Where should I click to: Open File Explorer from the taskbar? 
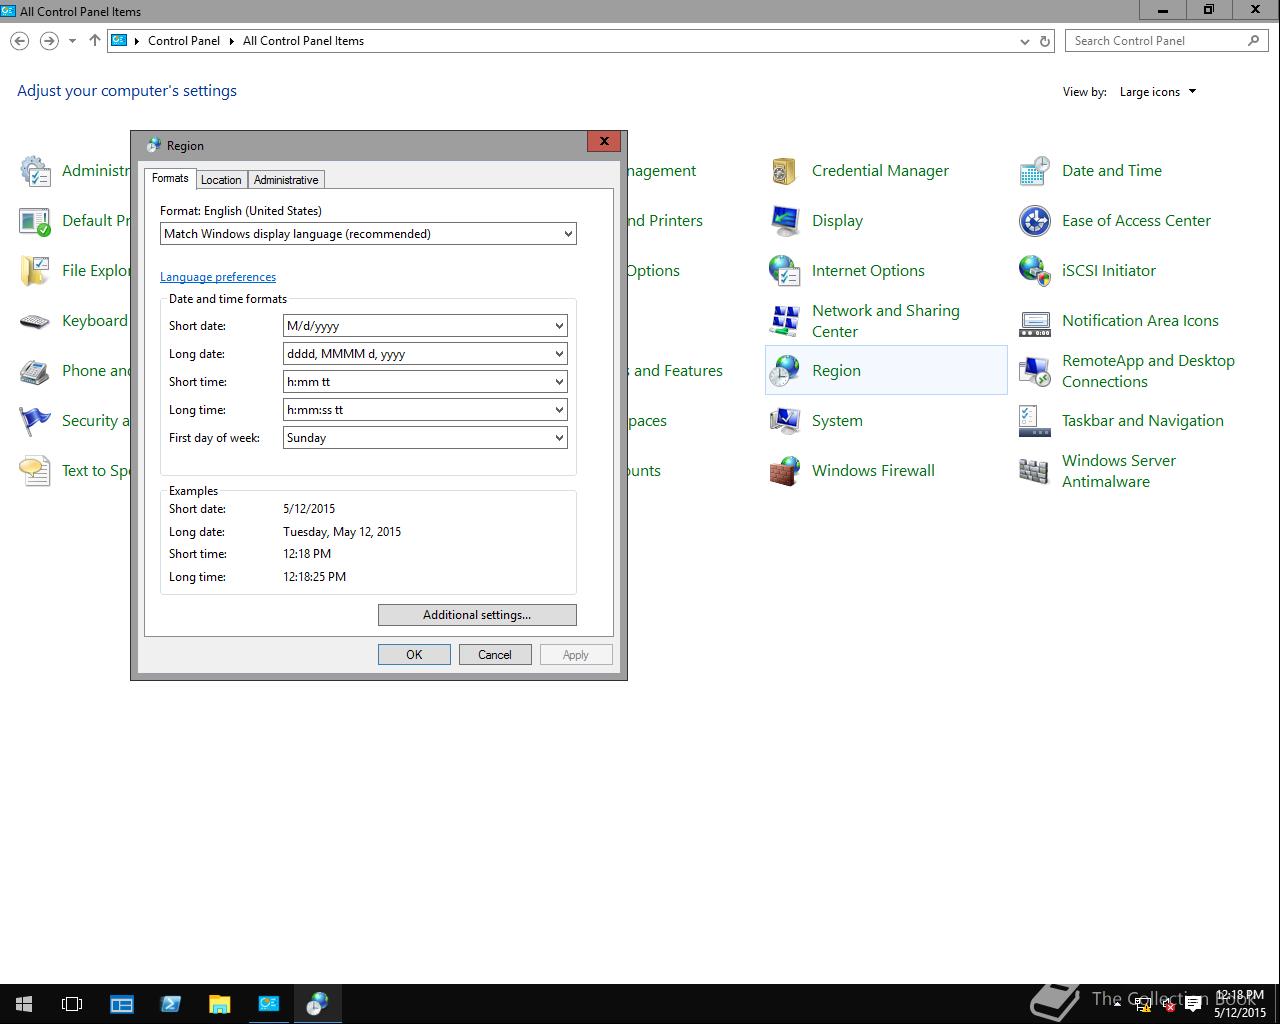(219, 1004)
